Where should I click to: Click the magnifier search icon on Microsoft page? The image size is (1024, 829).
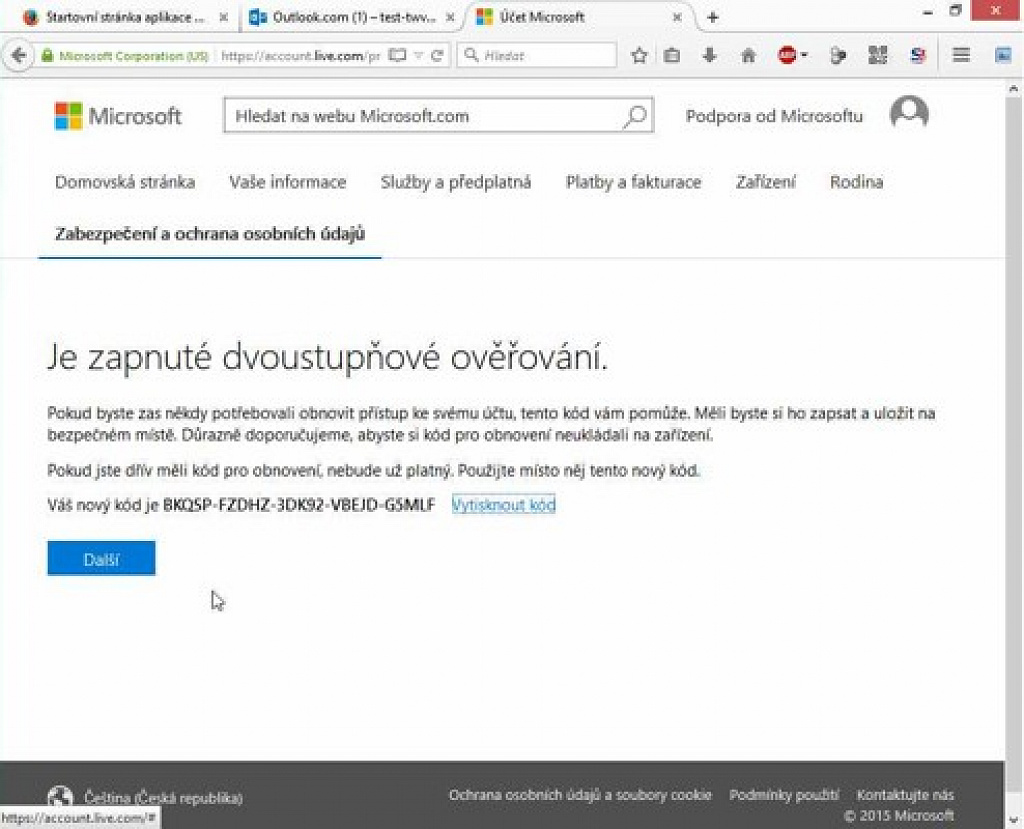tap(635, 116)
